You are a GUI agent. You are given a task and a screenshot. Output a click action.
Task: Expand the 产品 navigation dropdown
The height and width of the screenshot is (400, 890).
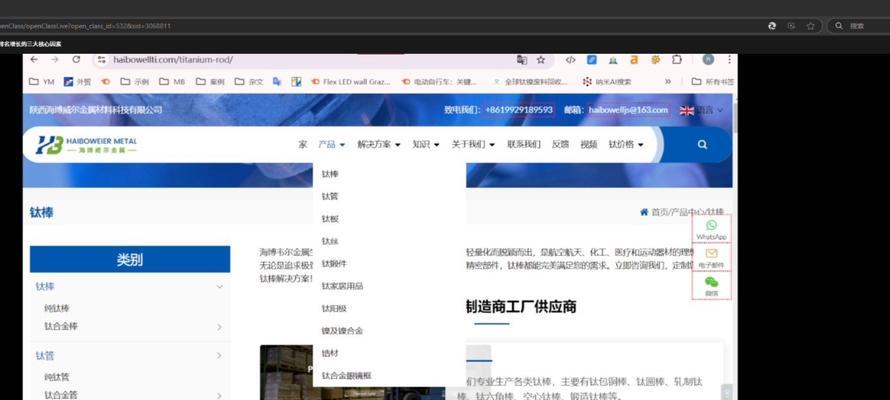(x=332, y=145)
